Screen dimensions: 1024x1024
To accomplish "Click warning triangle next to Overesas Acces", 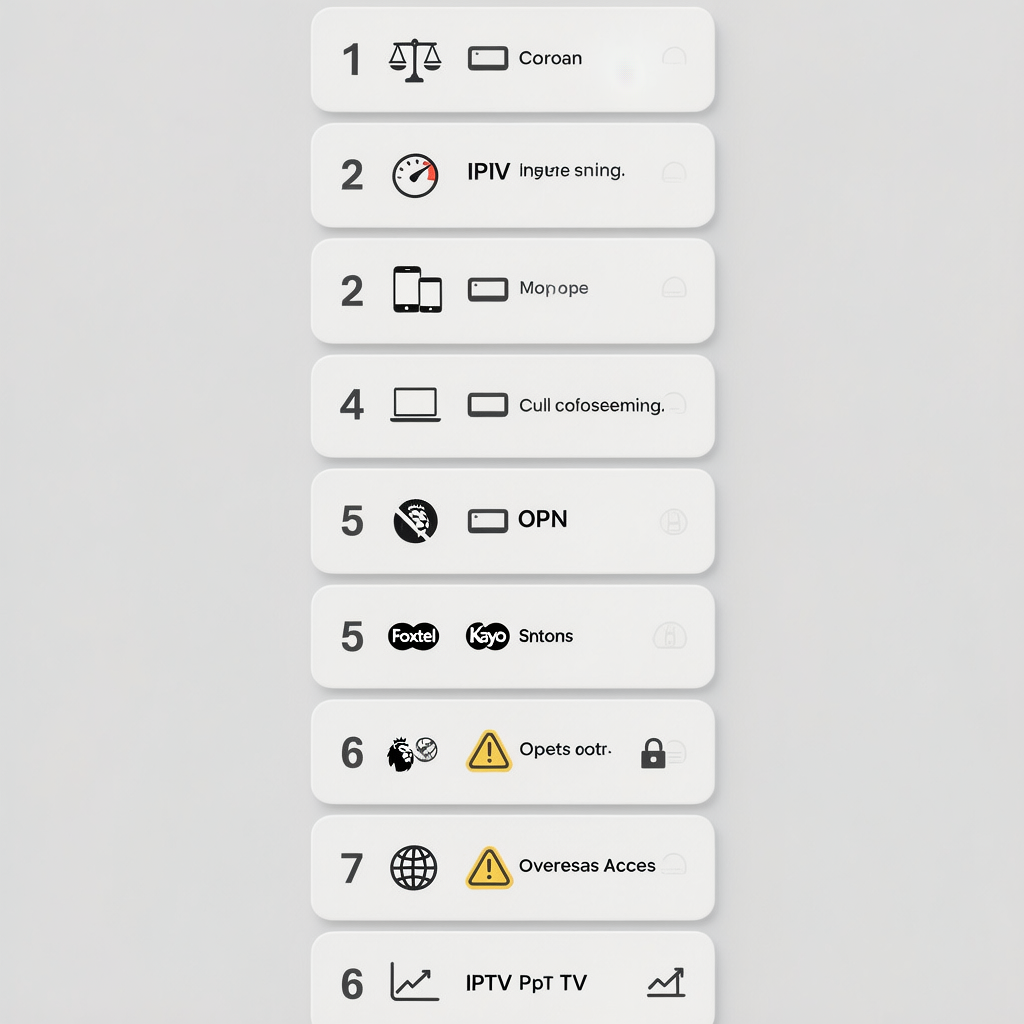I will (488, 868).
